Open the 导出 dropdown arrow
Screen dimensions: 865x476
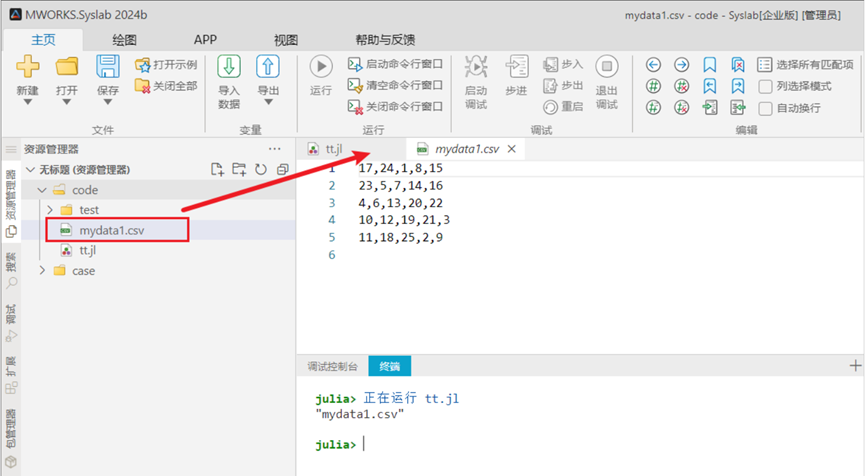(x=268, y=102)
